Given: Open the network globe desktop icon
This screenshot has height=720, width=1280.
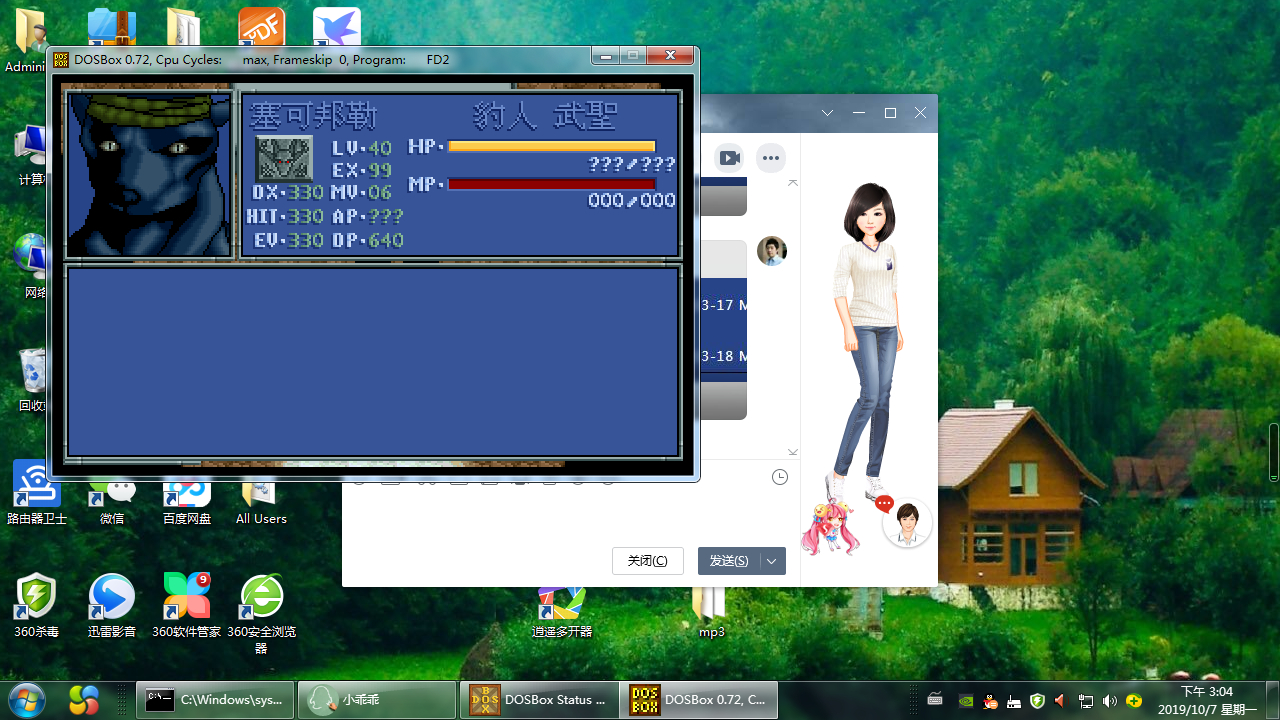Looking at the screenshot, I should click(32, 266).
